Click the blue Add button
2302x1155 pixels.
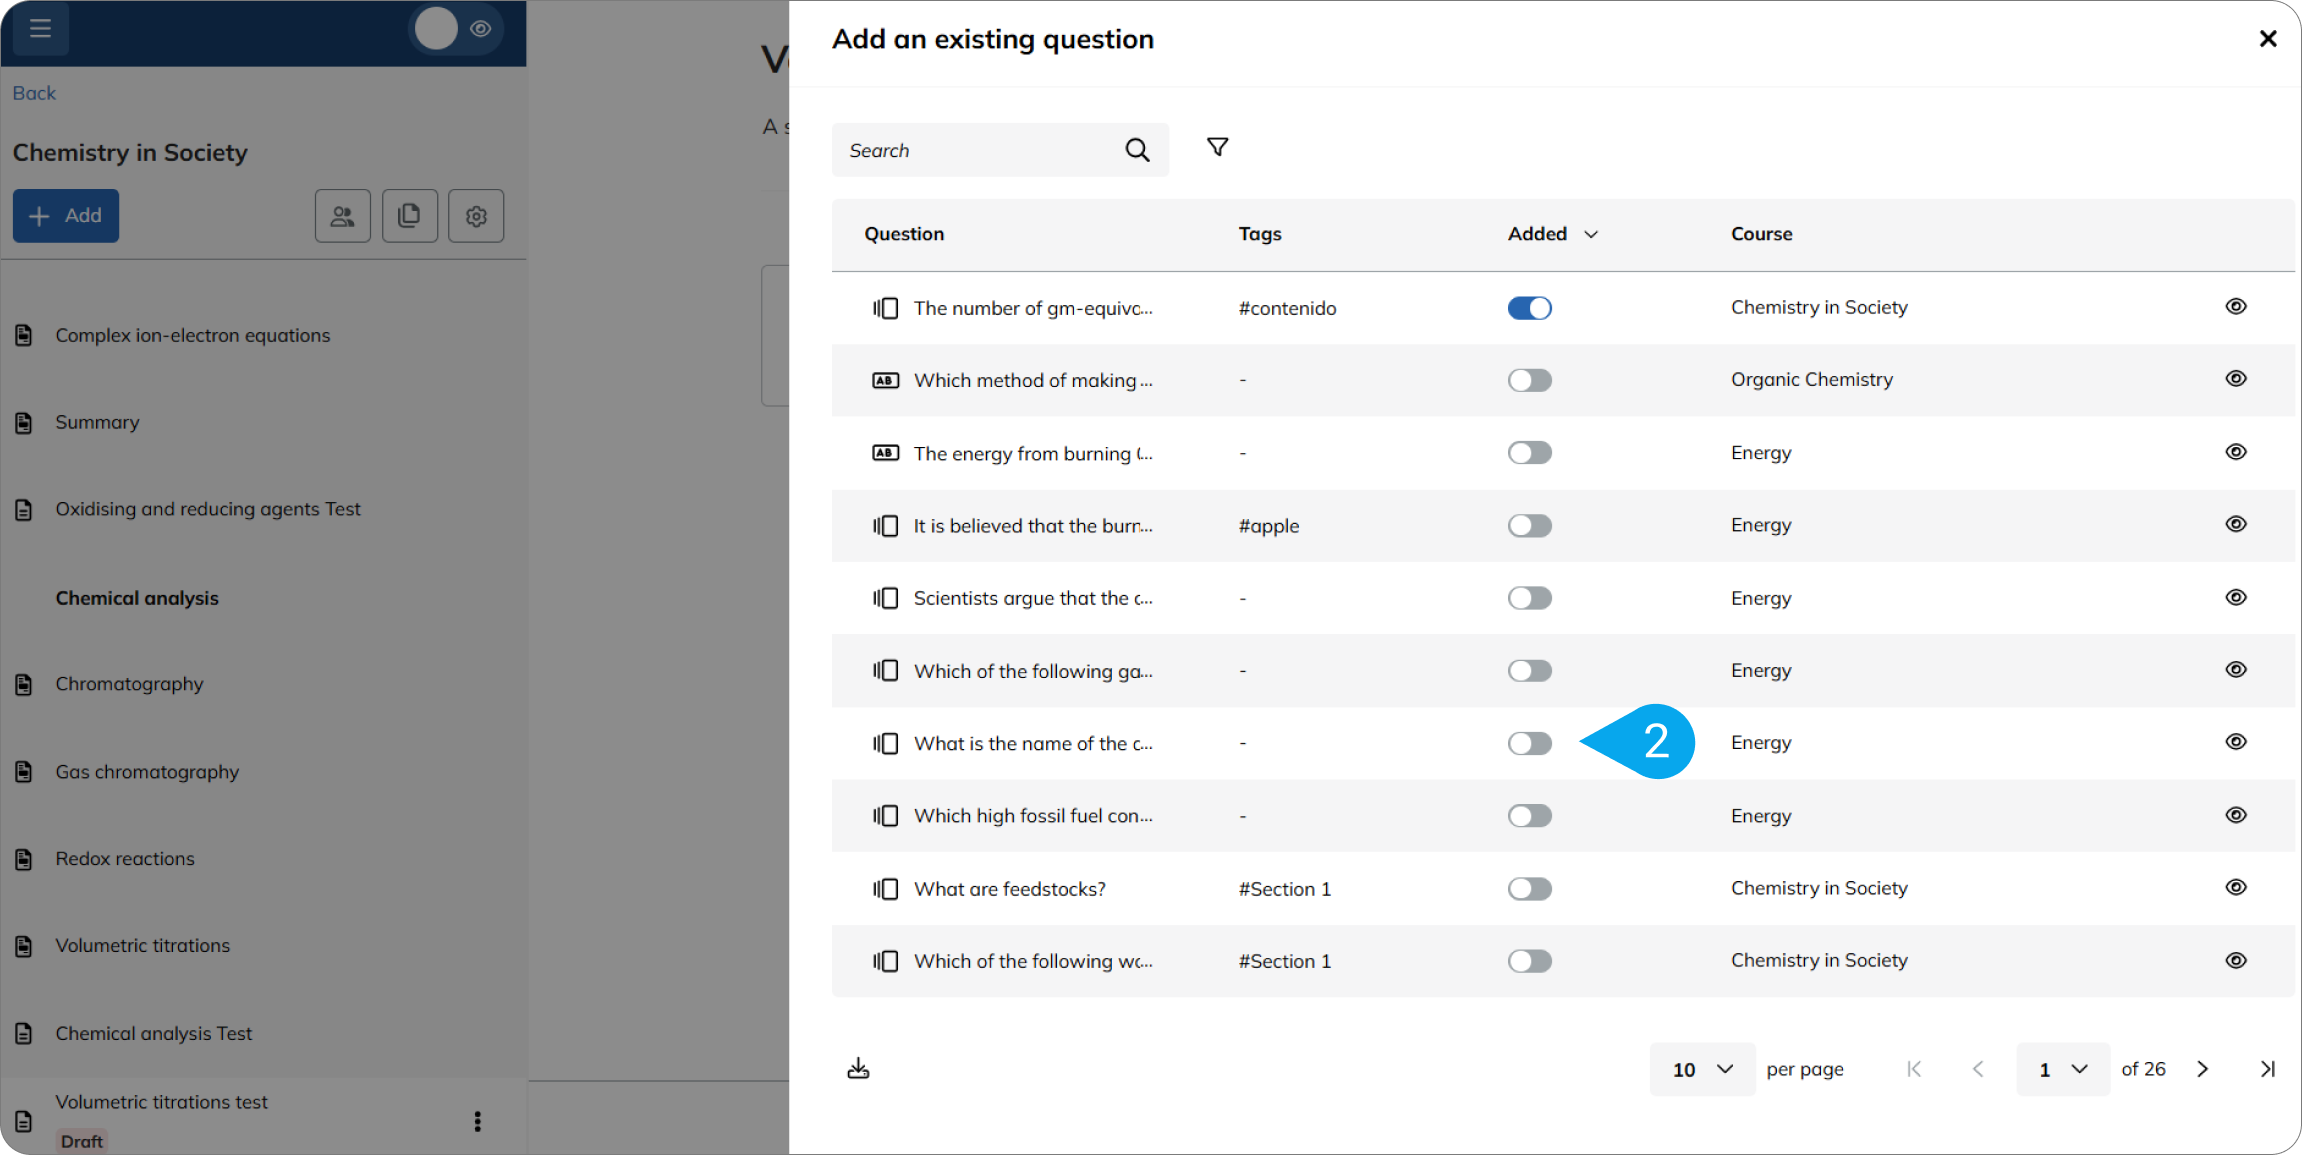[x=66, y=216]
